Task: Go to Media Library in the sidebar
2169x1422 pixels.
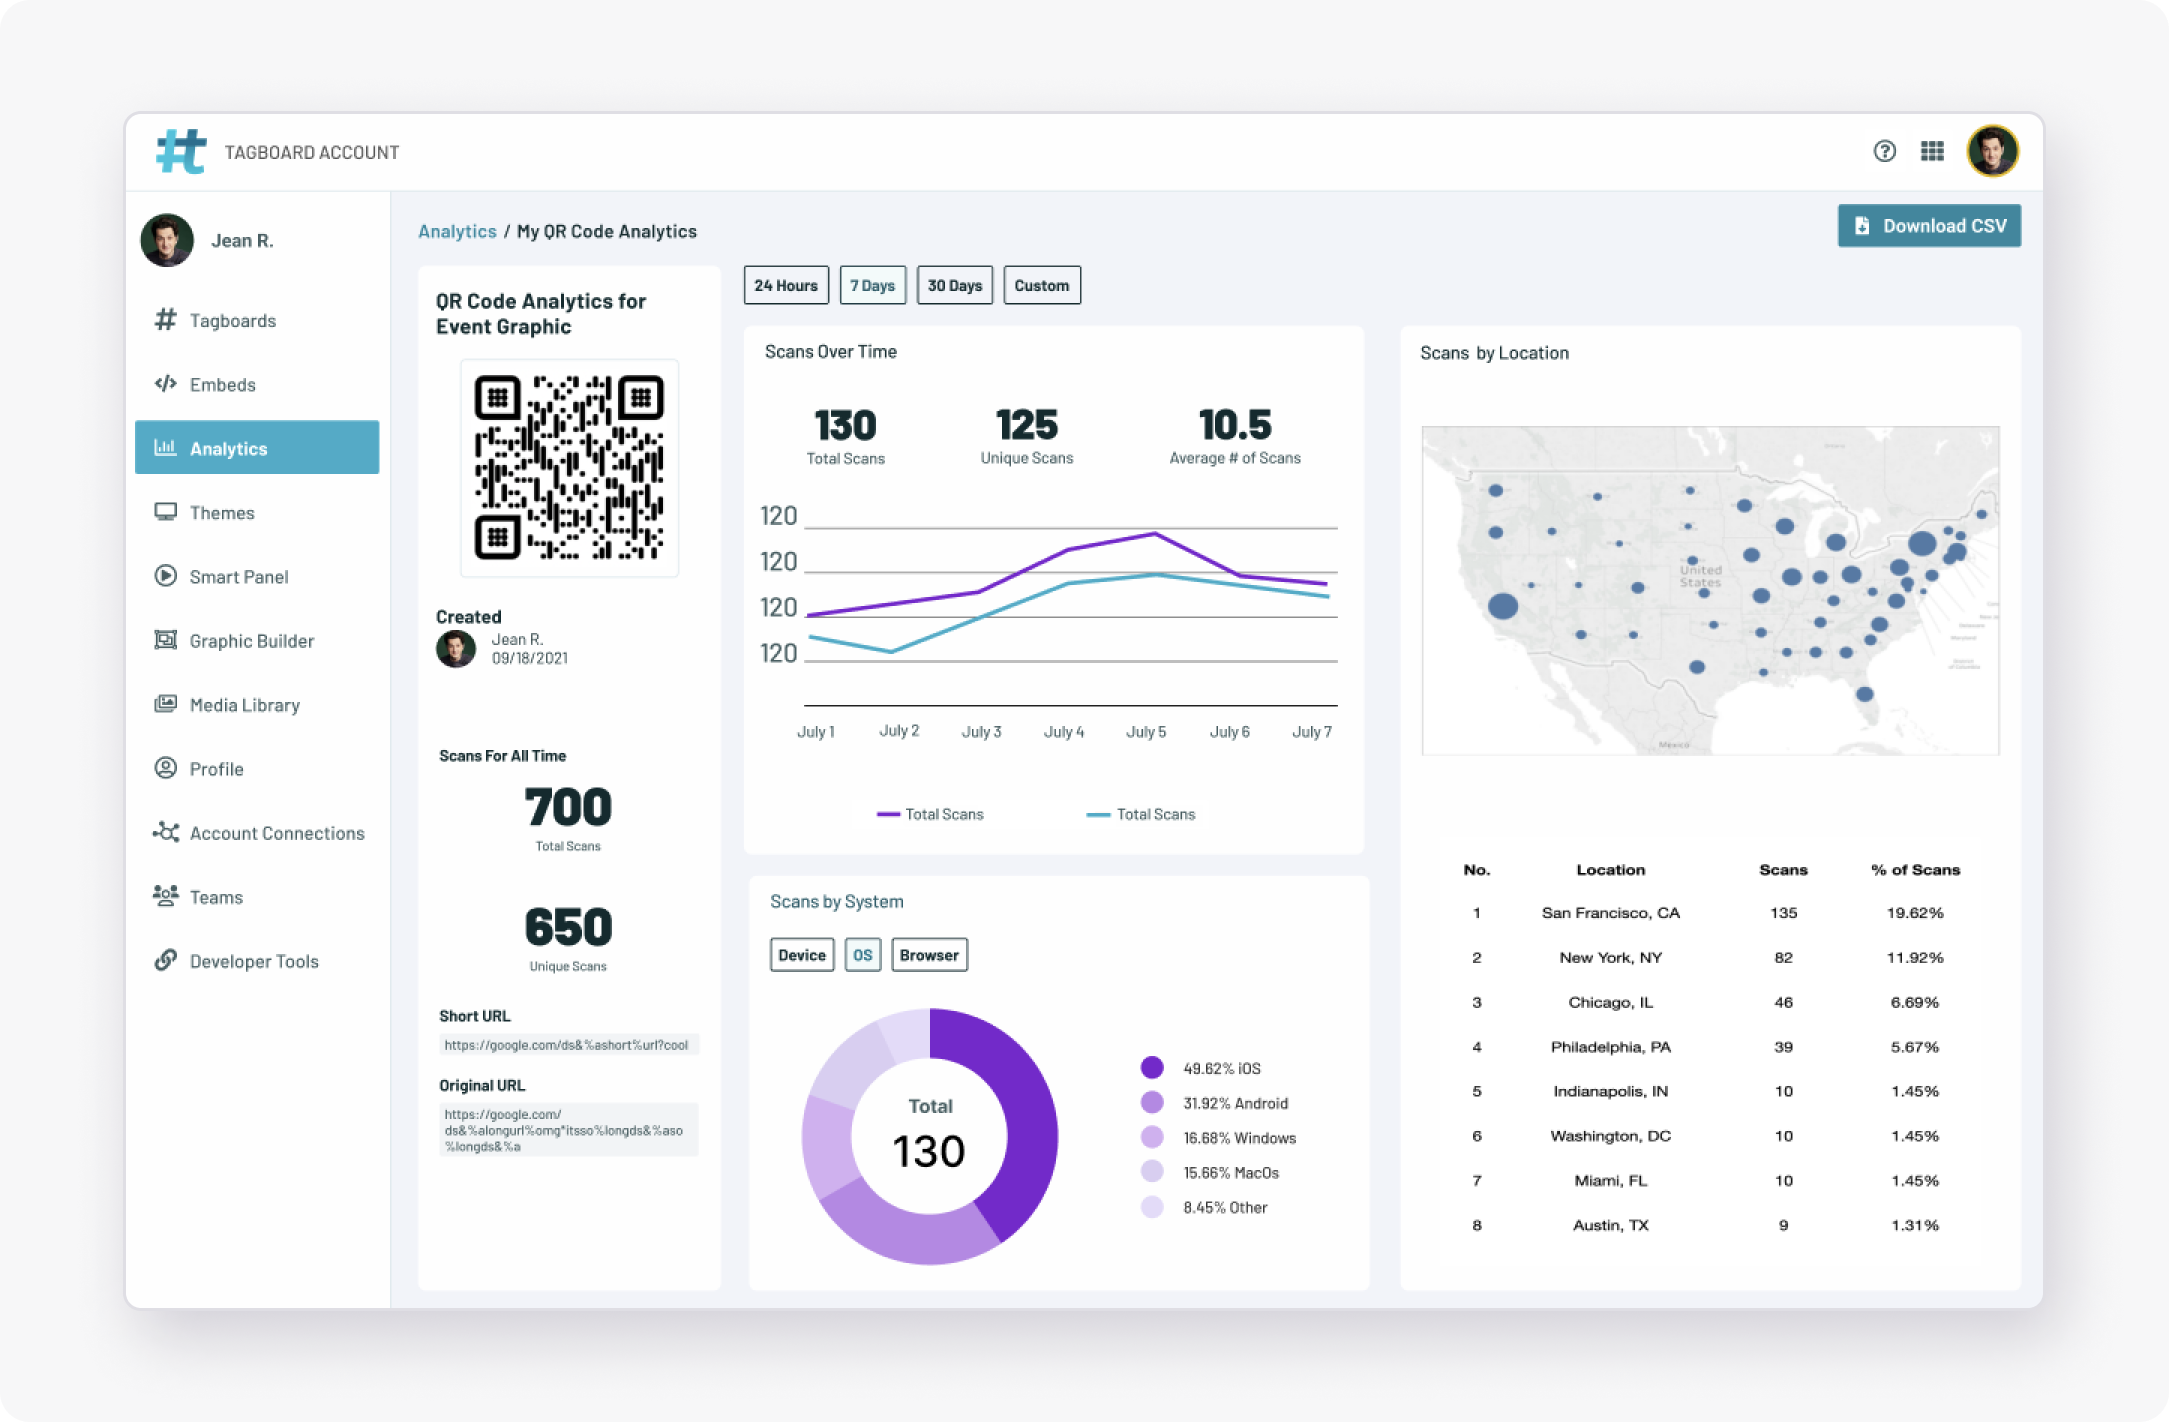Action: (244, 705)
